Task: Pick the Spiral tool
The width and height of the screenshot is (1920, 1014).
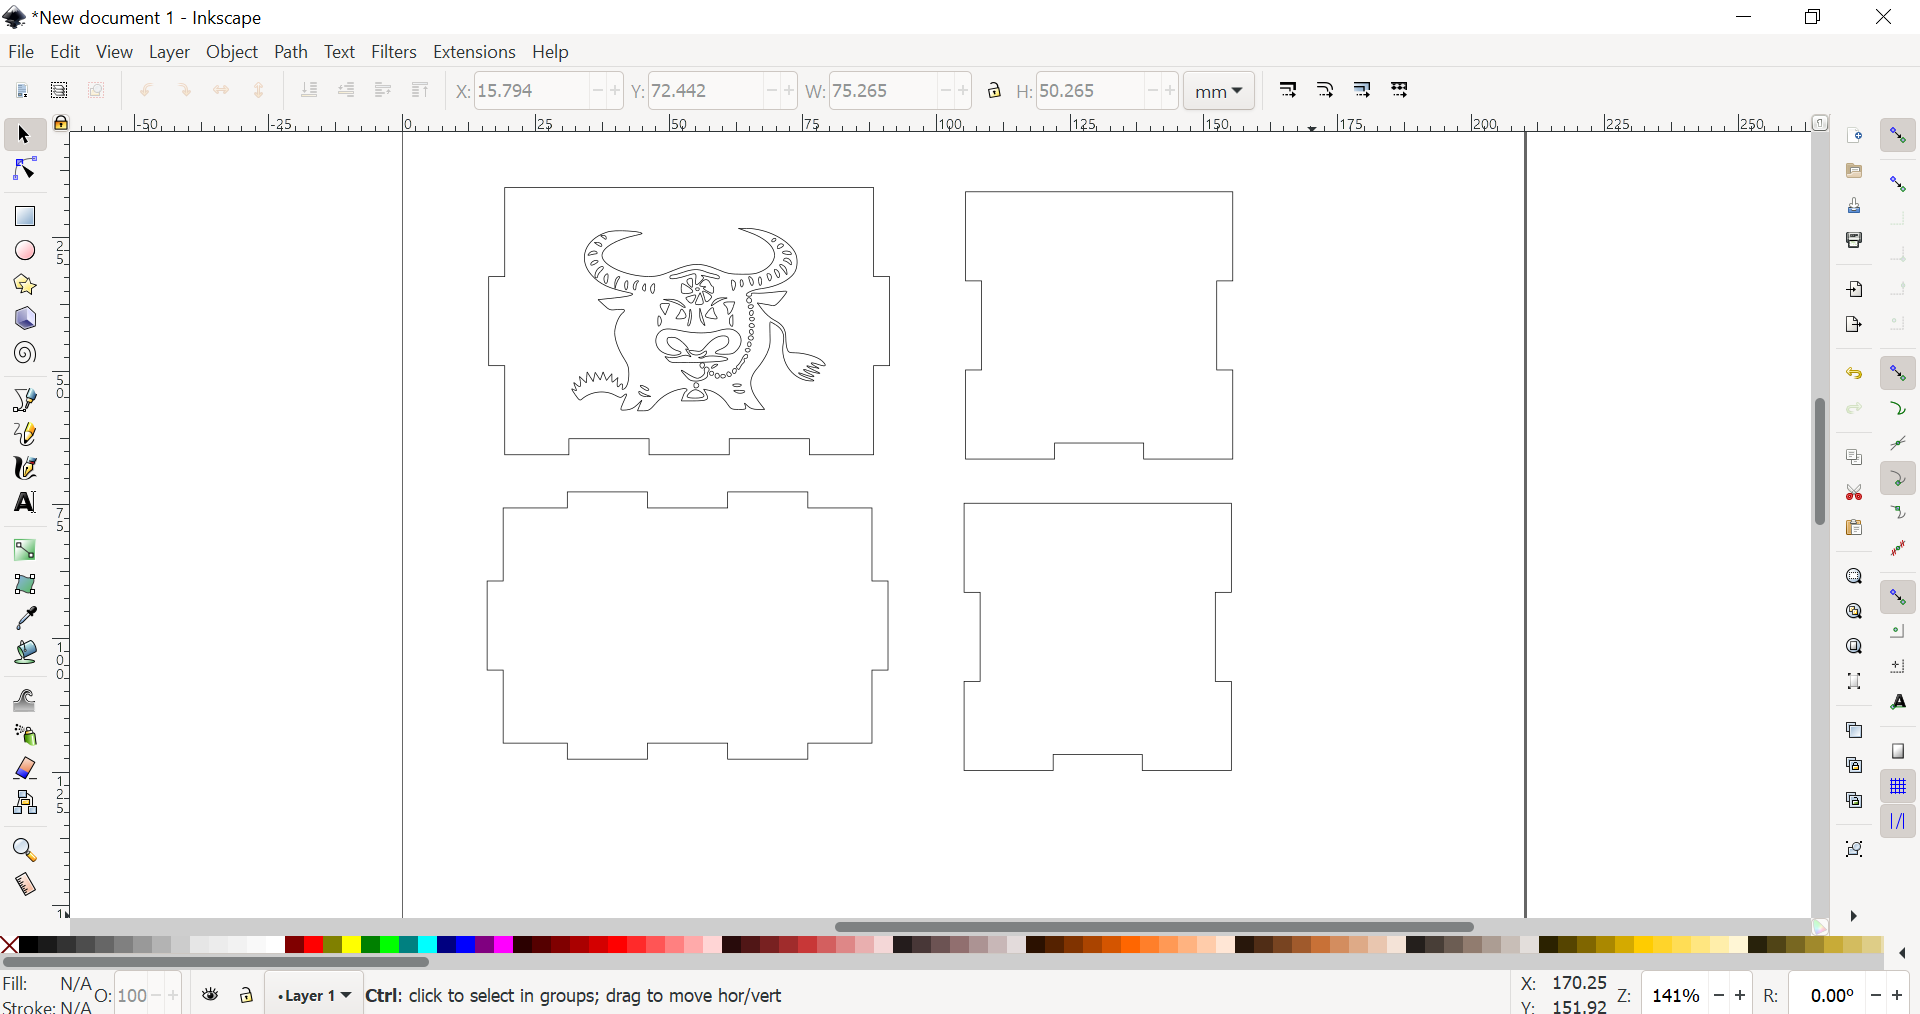Action: [24, 352]
